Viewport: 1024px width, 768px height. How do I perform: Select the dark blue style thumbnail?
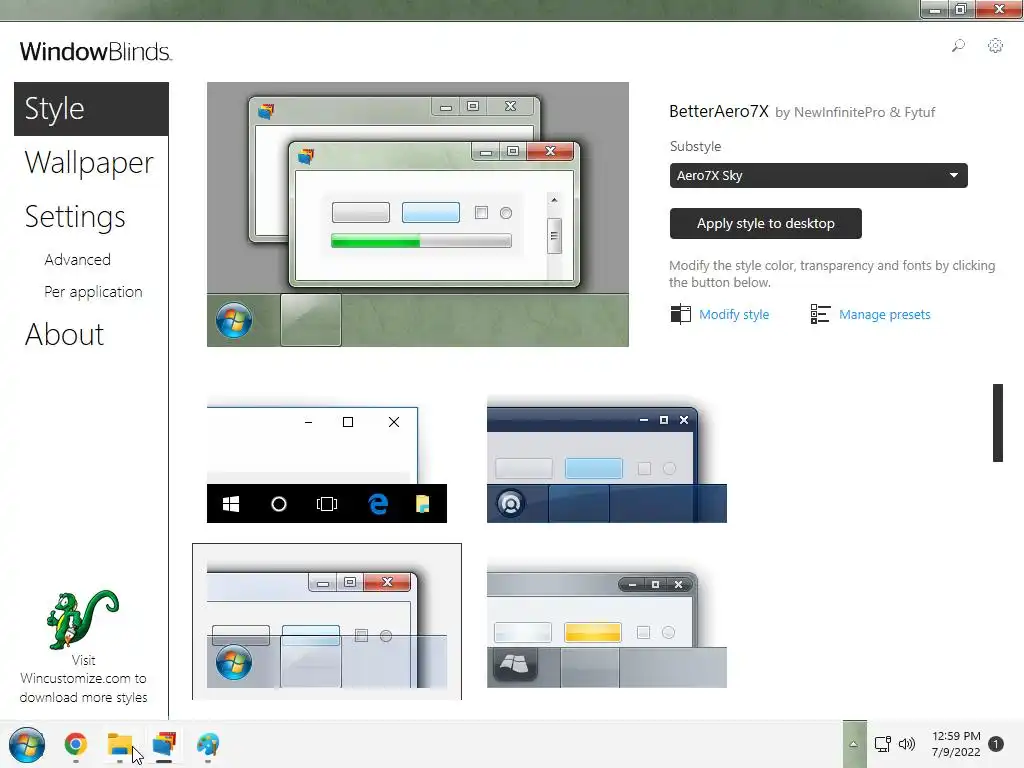coord(607,458)
